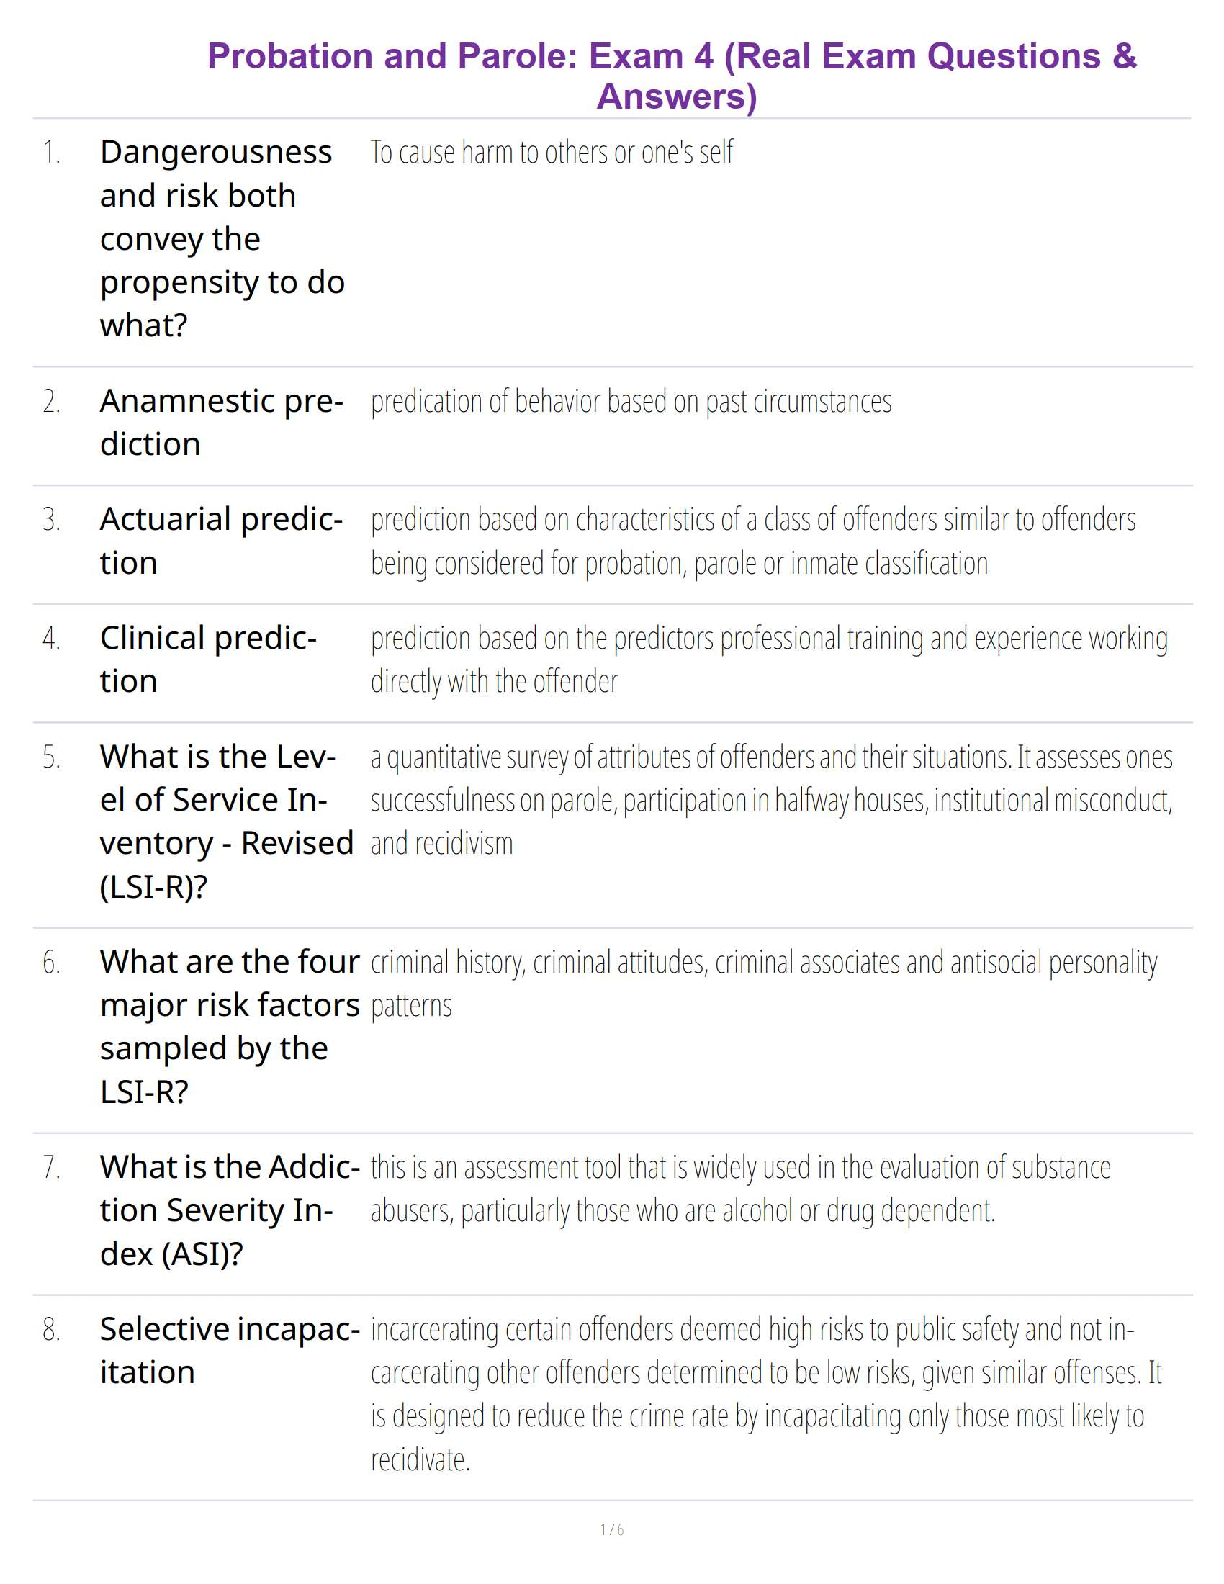The height and width of the screenshot is (1584, 1224).
Task: Click the answer about past circumstances
Action: pos(631,402)
